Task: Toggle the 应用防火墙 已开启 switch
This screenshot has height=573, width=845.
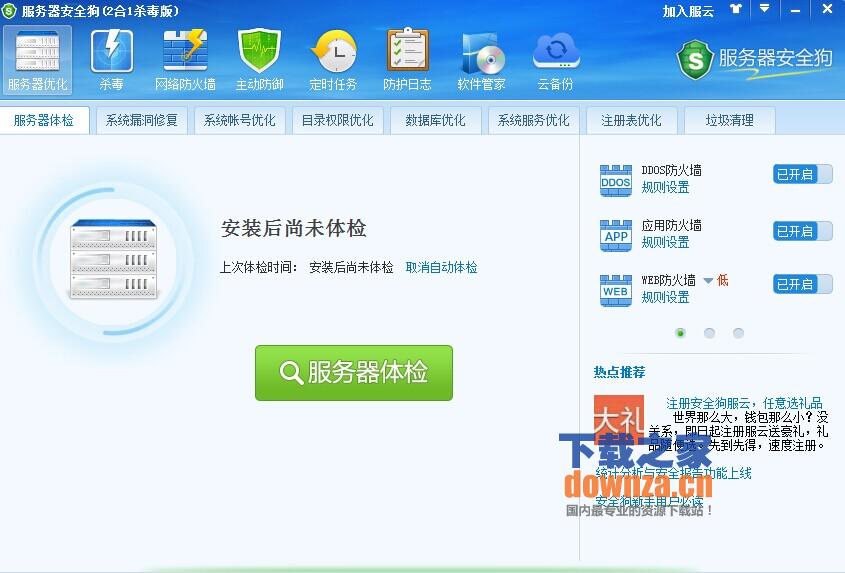Action: (x=802, y=231)
